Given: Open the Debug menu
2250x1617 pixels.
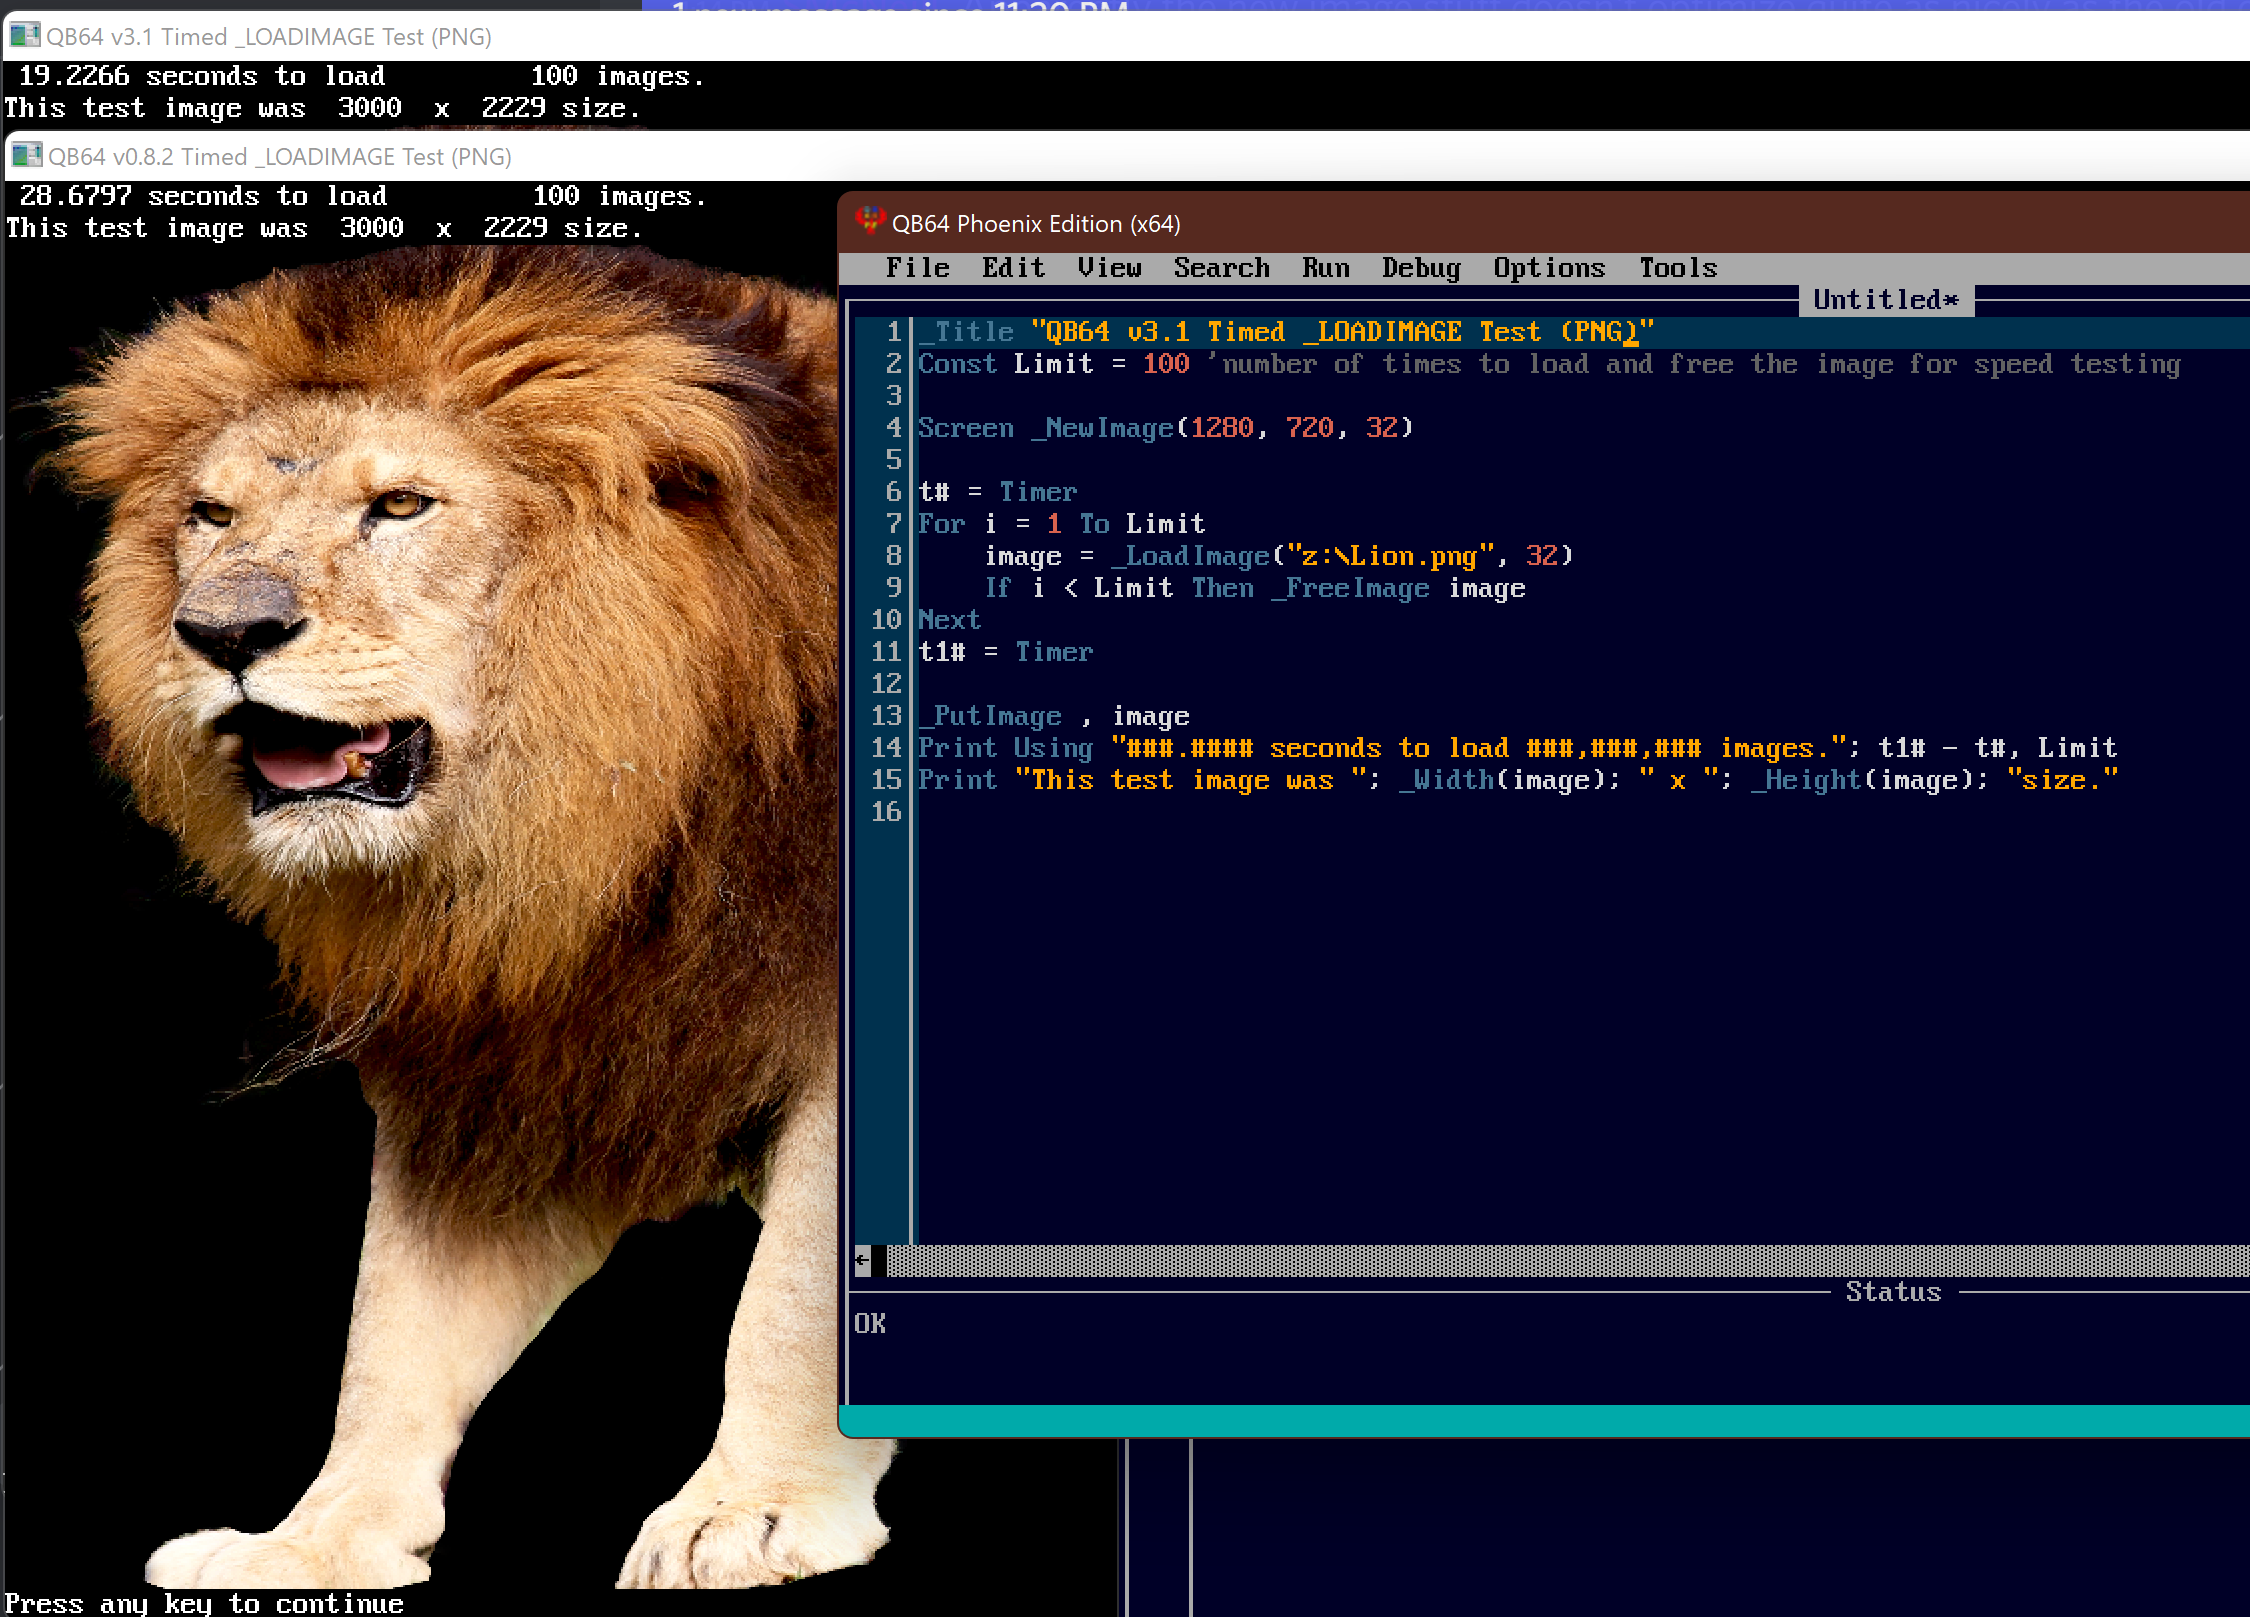Looking at the screenshot, I should point(1421,268).
